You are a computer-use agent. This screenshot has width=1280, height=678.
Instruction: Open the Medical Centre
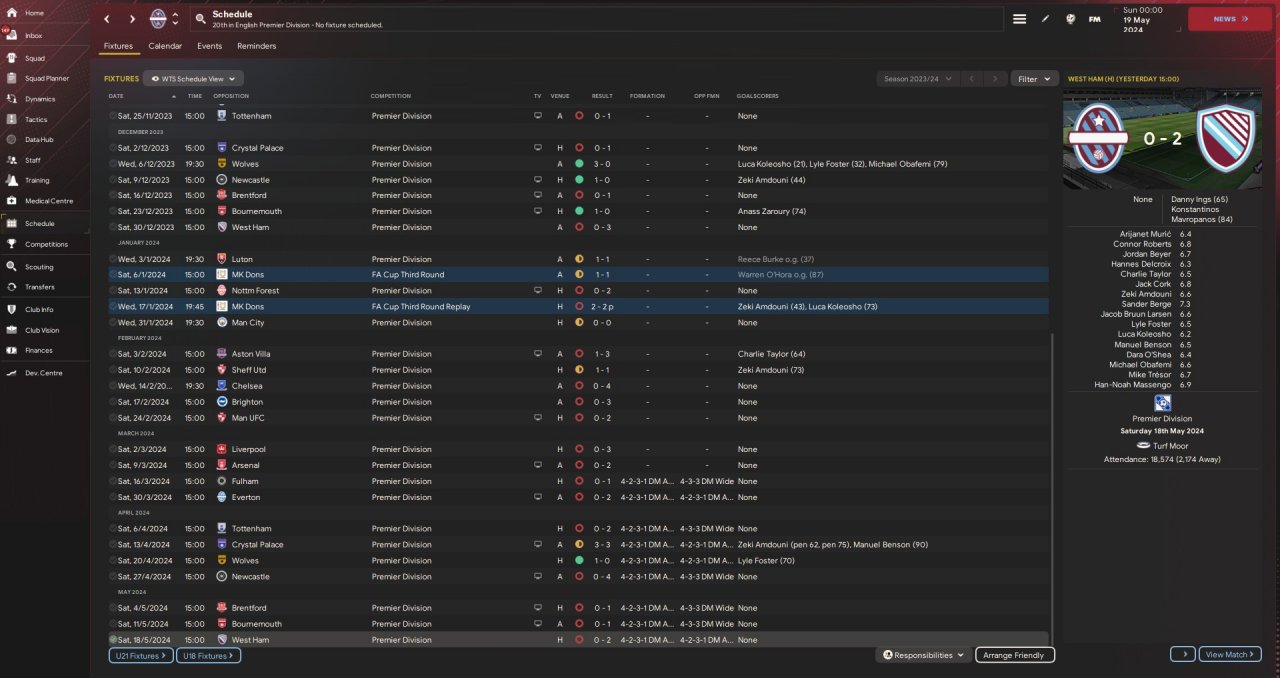click(48, 201)
